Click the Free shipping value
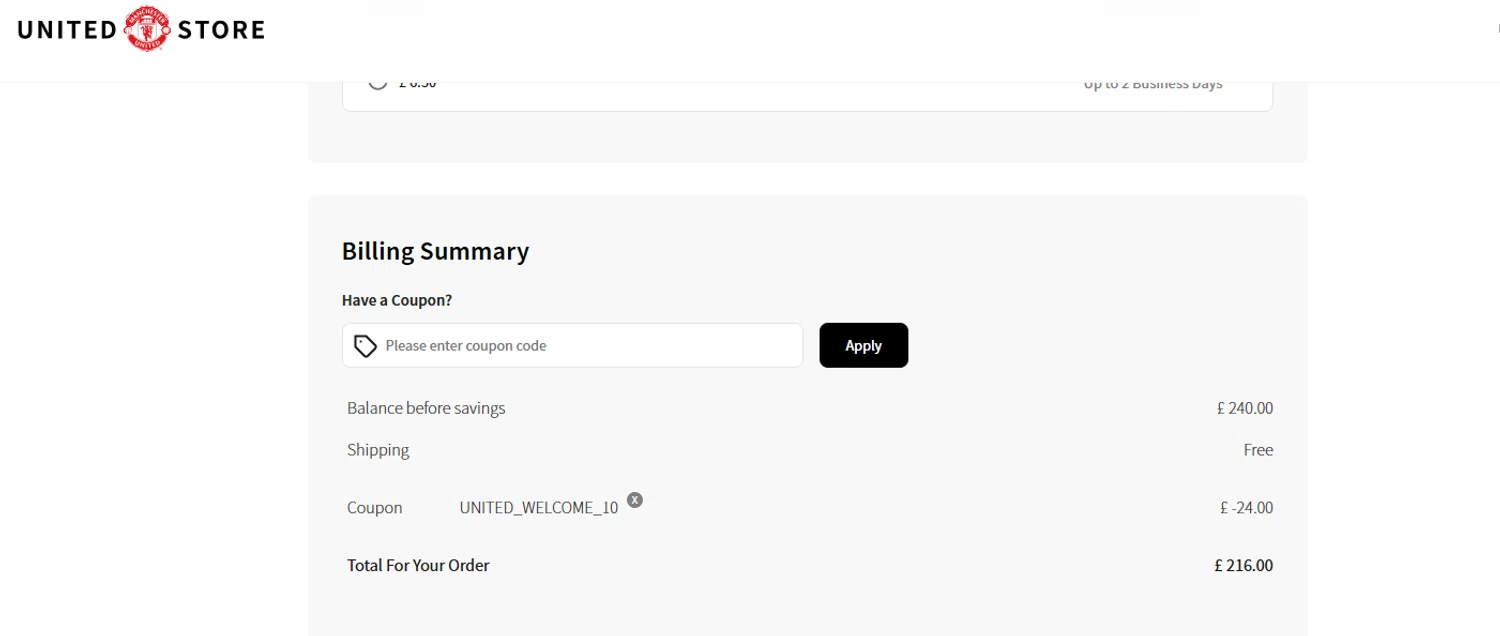 (1258, 450)
